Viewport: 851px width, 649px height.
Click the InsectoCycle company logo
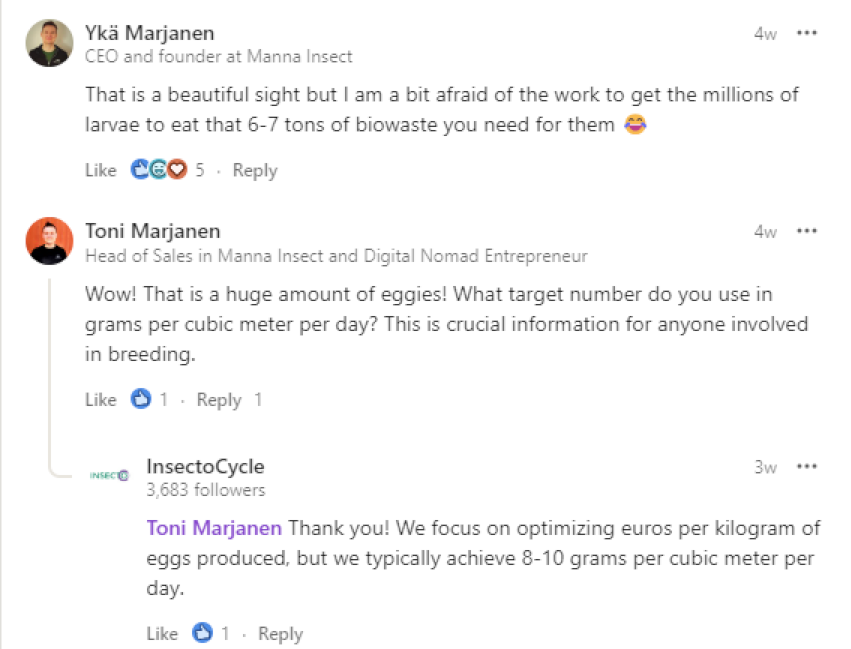click(109, 476)
